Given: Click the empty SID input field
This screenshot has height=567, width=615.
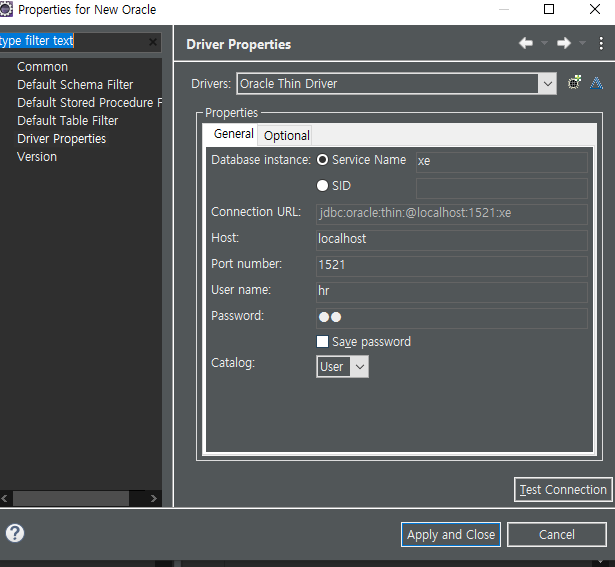Looking at the screenshot, I should tap(502, 188).
